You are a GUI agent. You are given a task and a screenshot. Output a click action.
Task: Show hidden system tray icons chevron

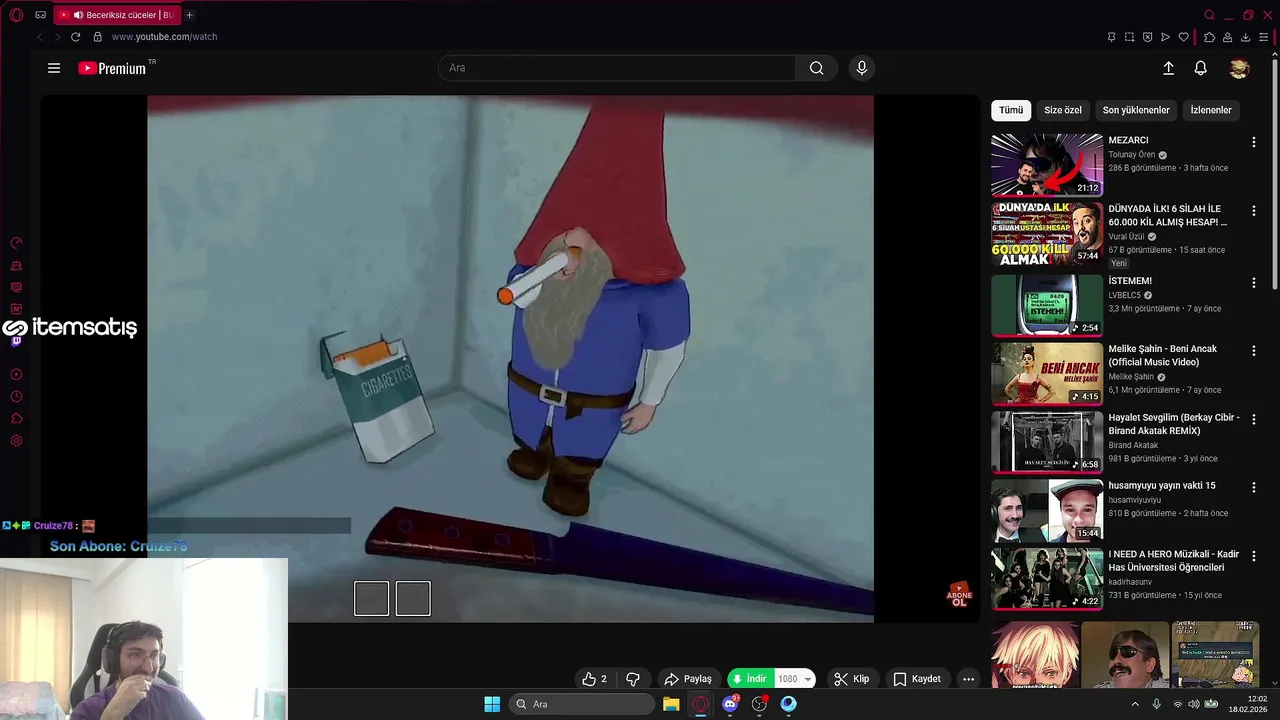(1134, 704)
